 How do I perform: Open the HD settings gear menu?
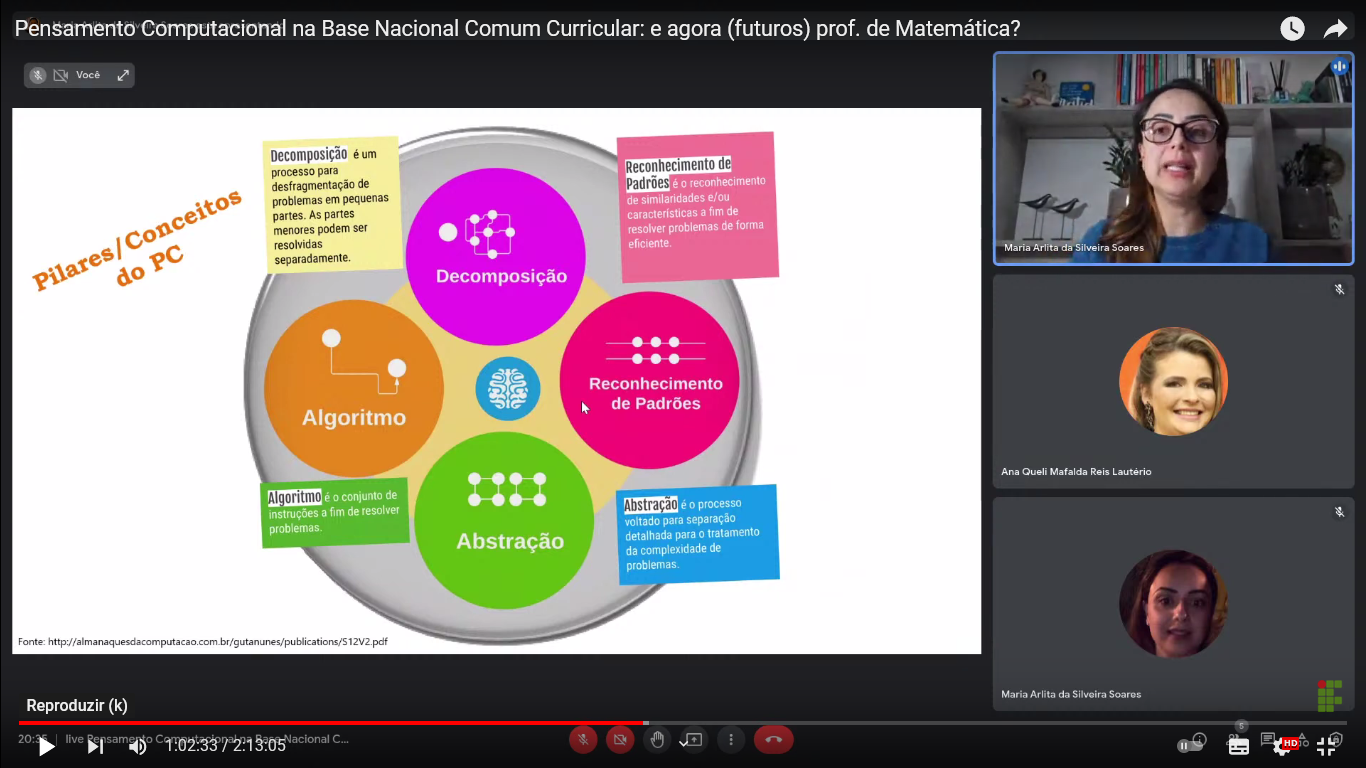pyautogui.click(x=1283, y=746)
